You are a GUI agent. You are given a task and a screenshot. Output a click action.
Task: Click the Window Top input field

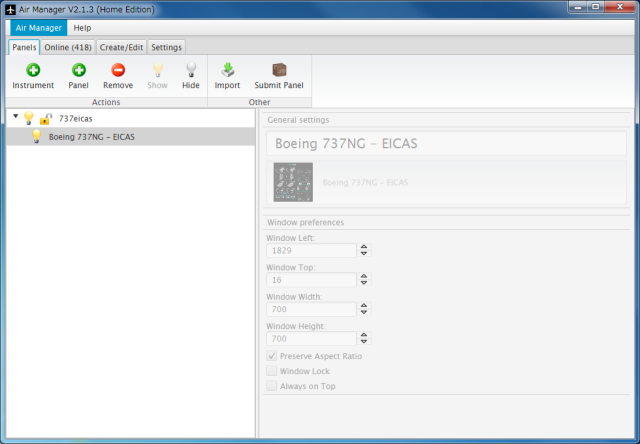[311, 280]
